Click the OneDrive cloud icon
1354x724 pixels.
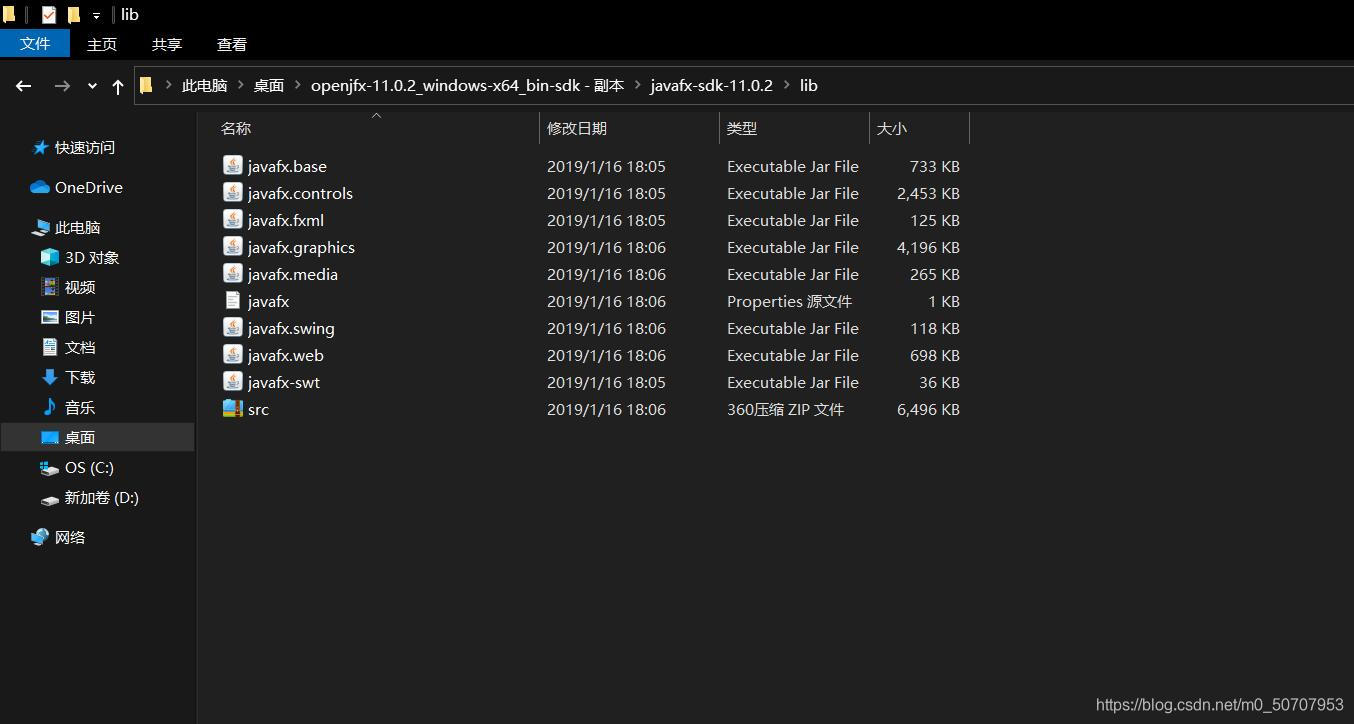(40, 187)
